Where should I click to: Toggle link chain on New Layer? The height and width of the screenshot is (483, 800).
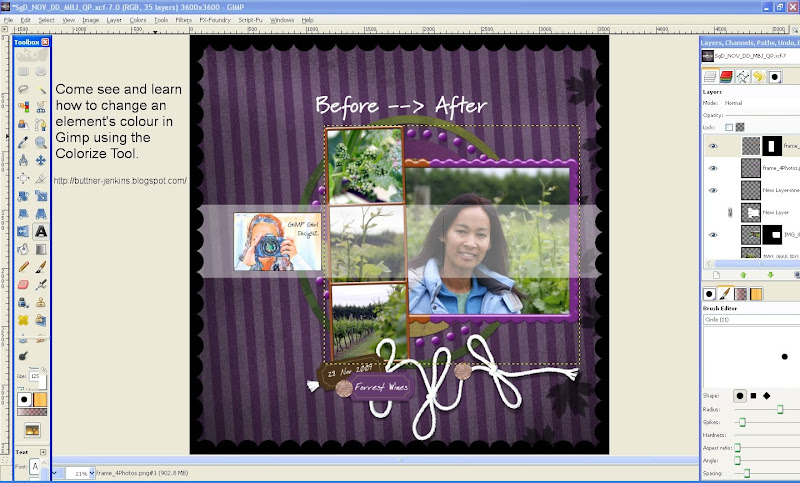(730, 212)
